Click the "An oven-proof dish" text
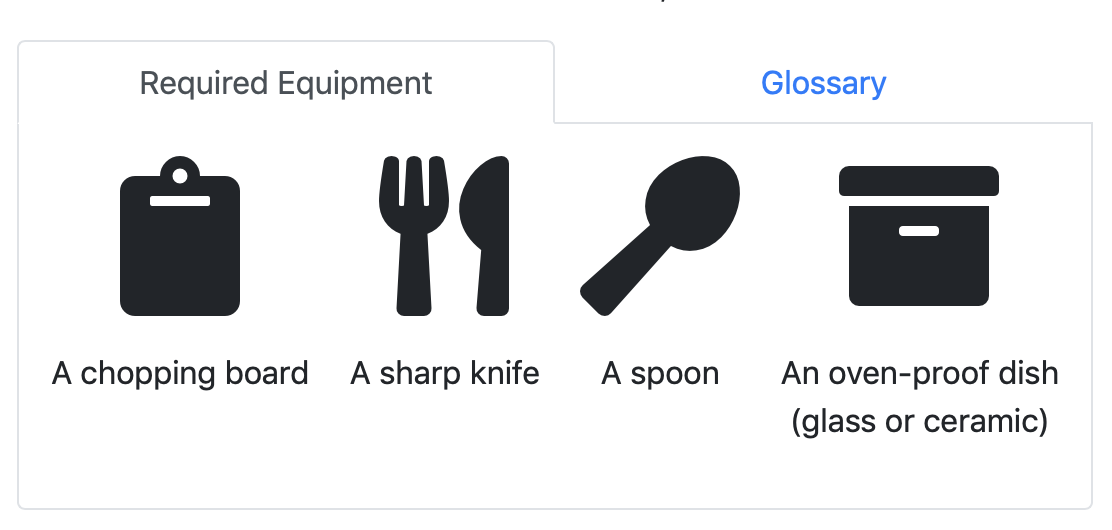Image resolution: width=1112 pixels, height=530 pixels. 920,373
